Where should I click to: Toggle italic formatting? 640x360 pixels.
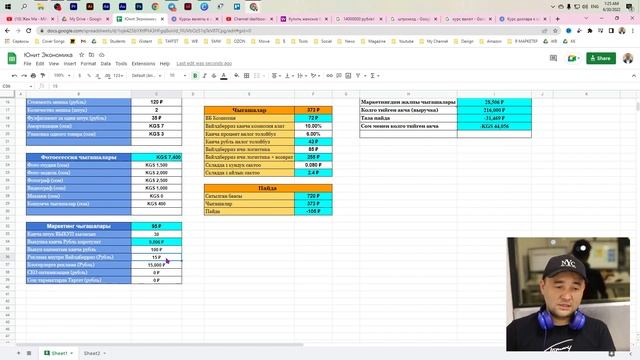(204, 76)
